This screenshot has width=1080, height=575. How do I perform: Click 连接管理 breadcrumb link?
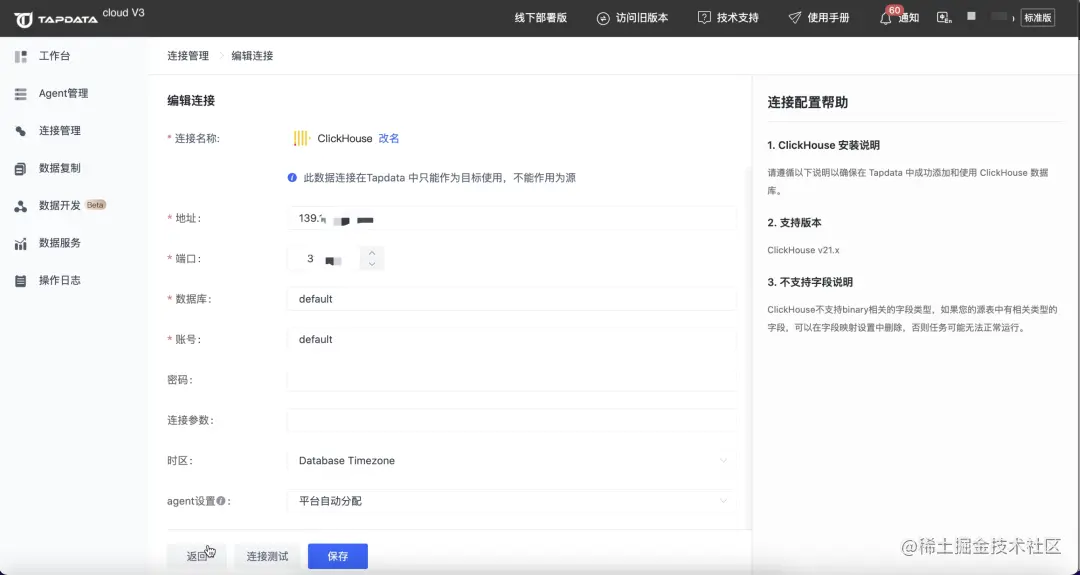188,56
